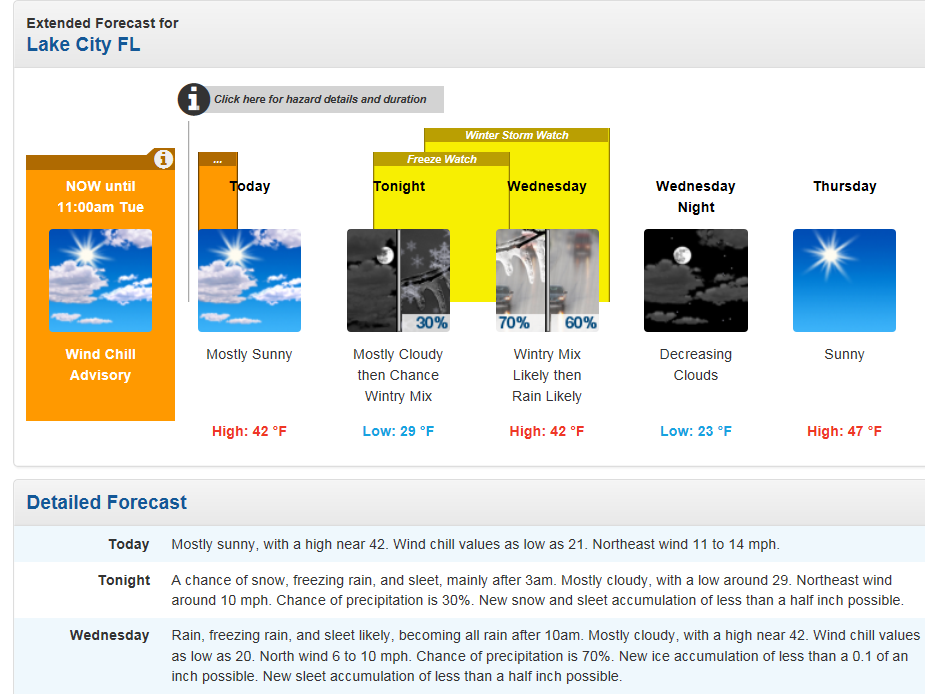Click the Lake City FL location heading
This screenshot has width=925, height=694.
coord(83,45)
